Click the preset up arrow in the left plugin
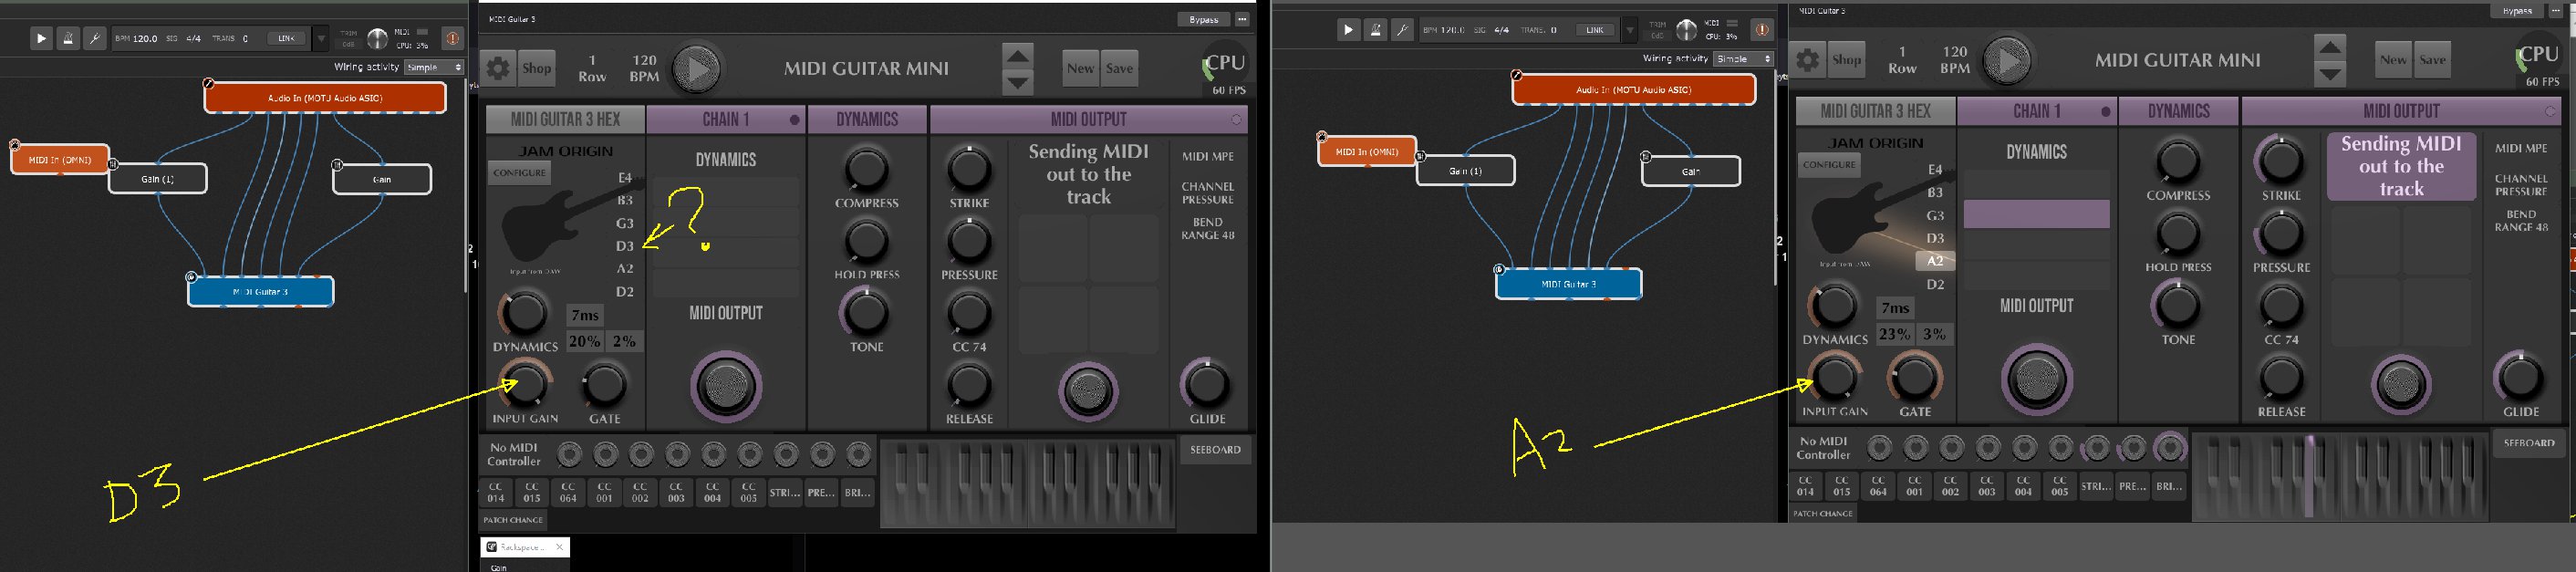 point(1017,56)
